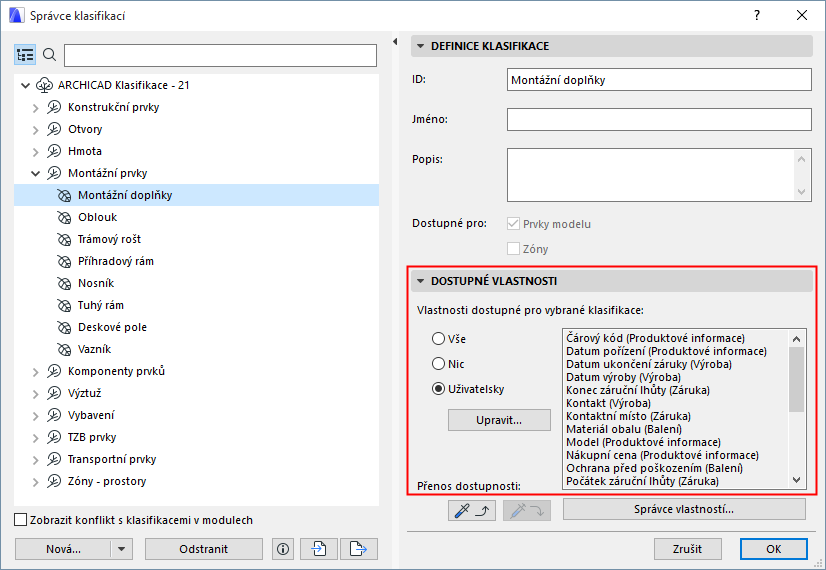This screenshot has width=826, height=570.
Task: Click the leaf icon beside Montážní prvky
Action: (x=54, y=173)
